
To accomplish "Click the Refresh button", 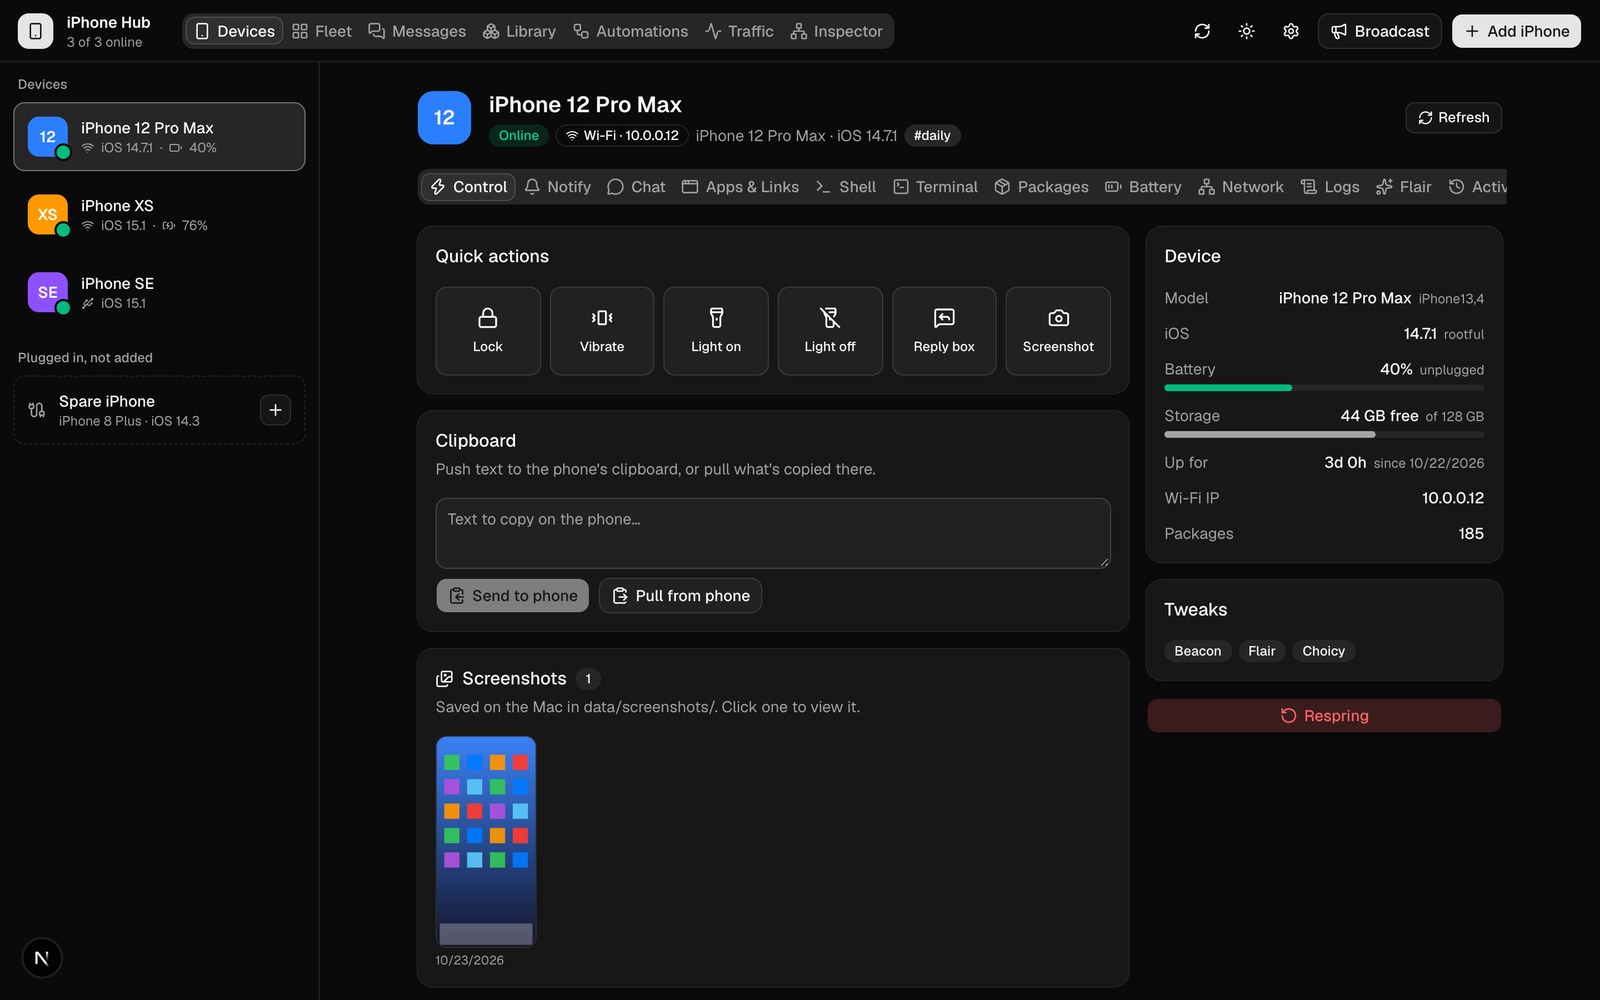I will click(1454, 118).
